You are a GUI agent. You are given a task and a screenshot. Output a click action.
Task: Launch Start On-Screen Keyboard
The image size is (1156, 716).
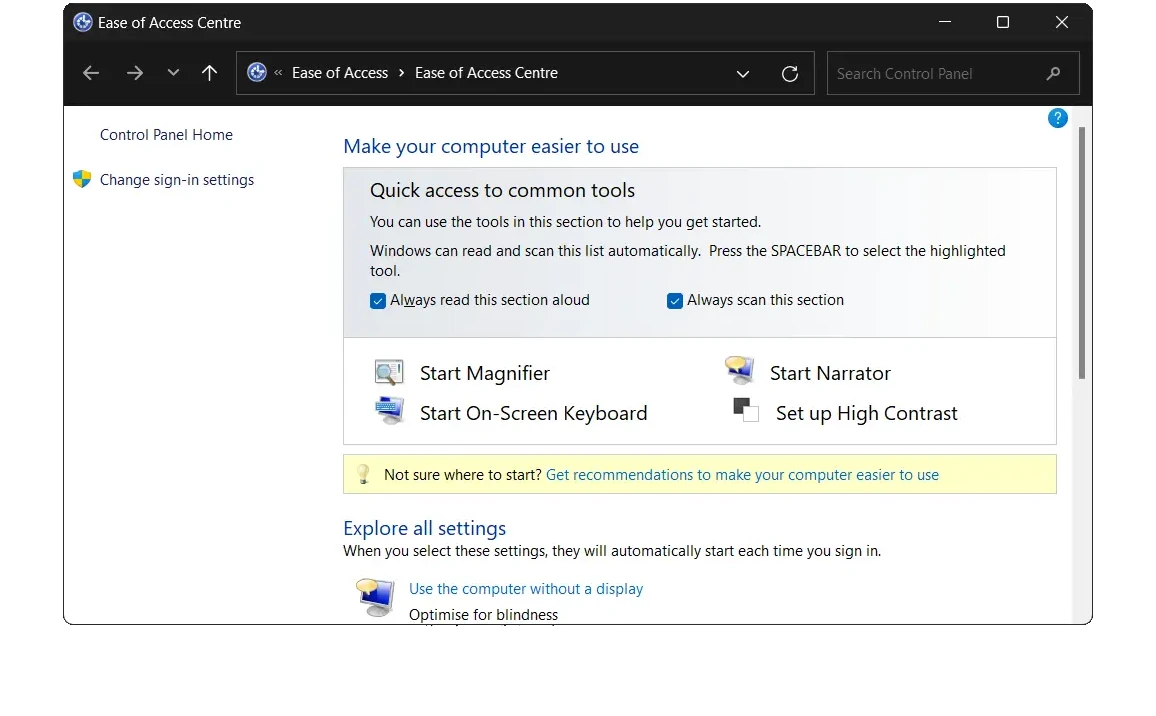coord(534,414)
